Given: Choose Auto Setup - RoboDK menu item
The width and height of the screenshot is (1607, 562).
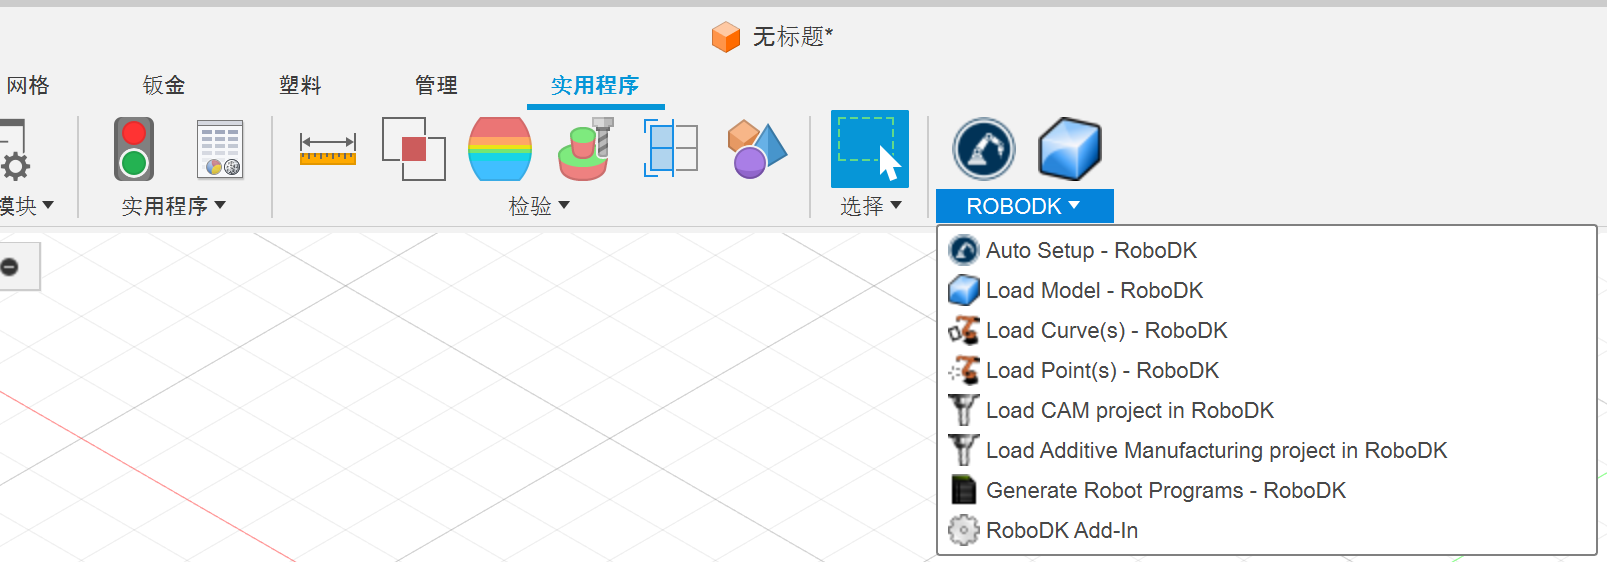Looking at the screenshot, I should tap(1266, 250).
